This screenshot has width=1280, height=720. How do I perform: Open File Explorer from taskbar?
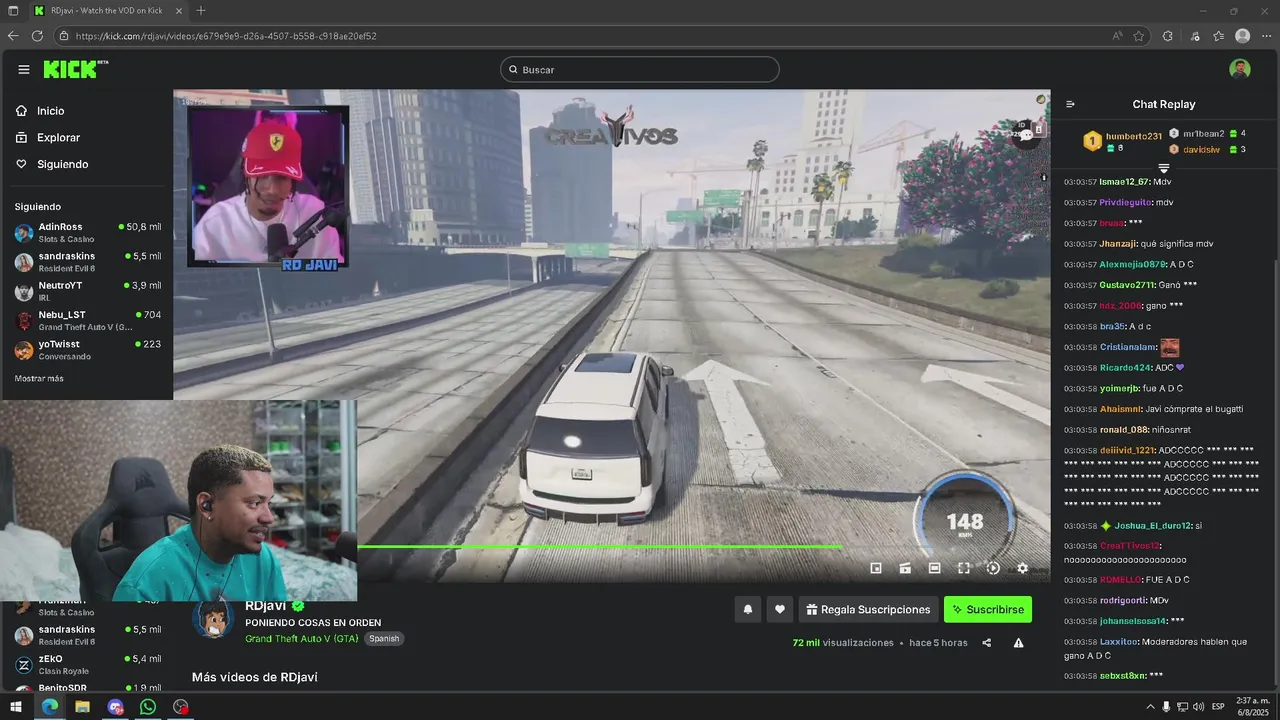coord(82,707)
